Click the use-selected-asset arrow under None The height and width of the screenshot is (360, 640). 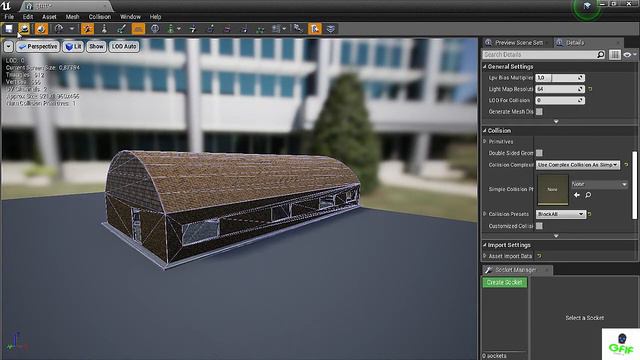[577, 195]
